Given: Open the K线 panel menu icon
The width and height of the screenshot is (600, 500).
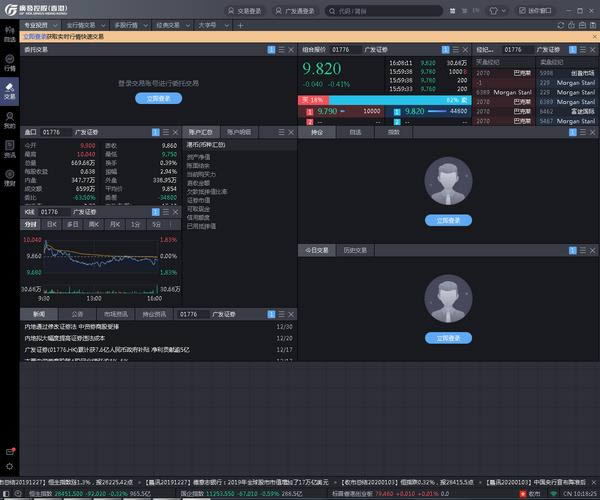Looking at the screenshot, I should [x=166, y=212].
